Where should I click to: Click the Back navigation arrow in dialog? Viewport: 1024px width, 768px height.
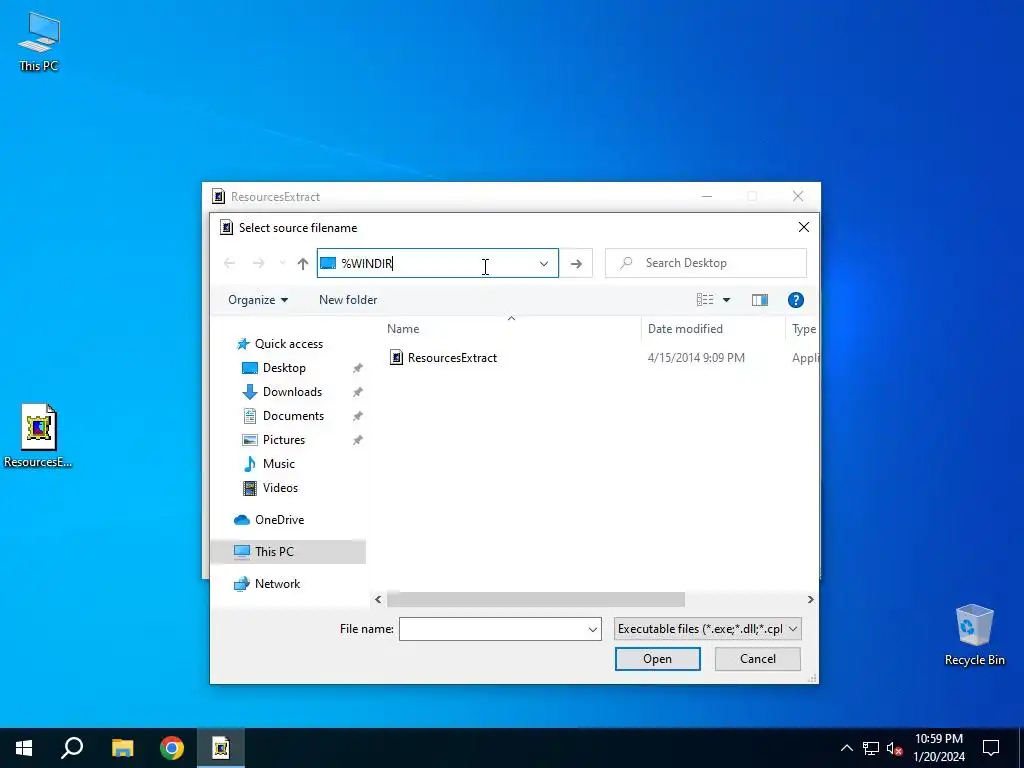229,263
